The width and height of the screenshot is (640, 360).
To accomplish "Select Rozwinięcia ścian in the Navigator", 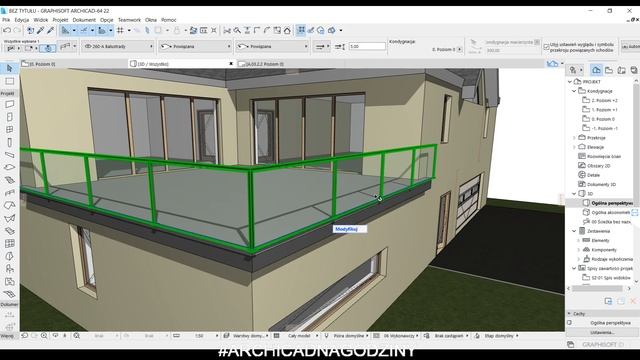I will pyautogui.click(x=600, y=156).
